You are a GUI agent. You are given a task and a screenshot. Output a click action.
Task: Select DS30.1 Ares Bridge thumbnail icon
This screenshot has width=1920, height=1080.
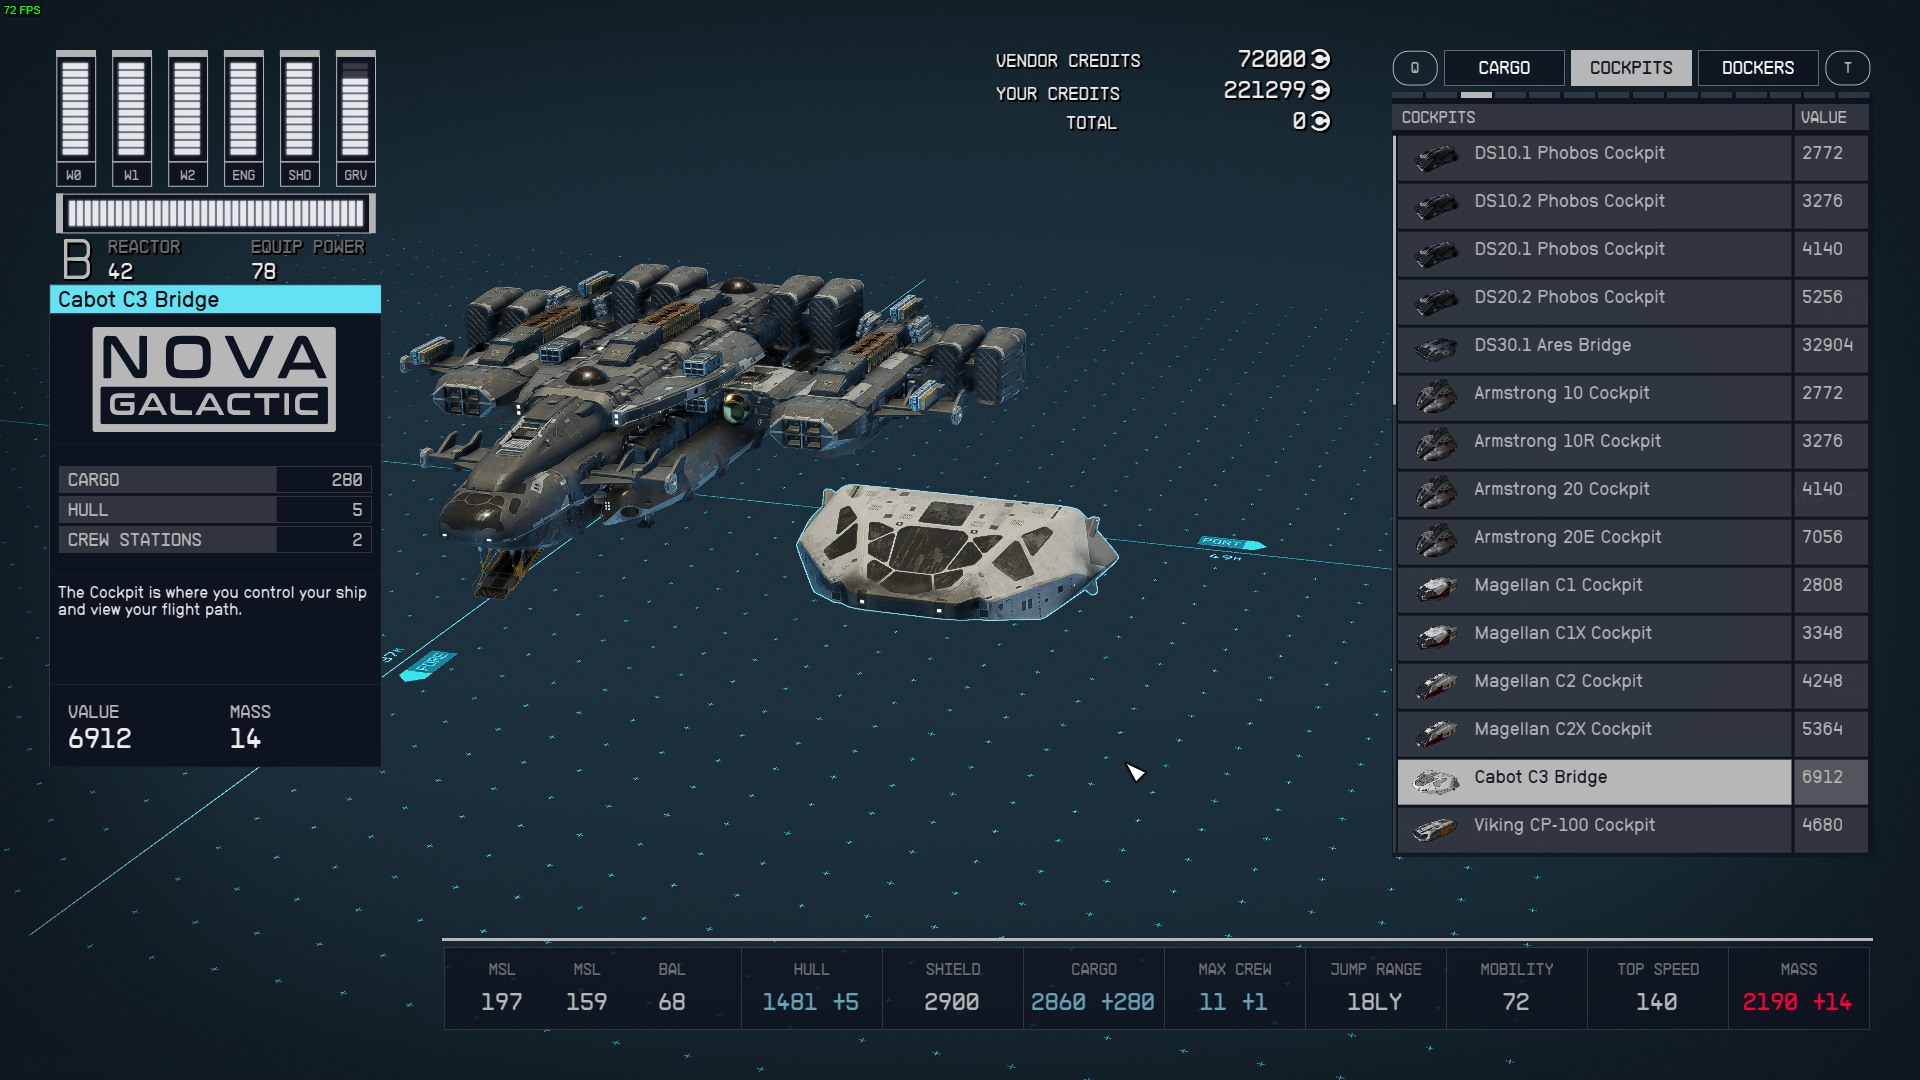pos(1436,350)
